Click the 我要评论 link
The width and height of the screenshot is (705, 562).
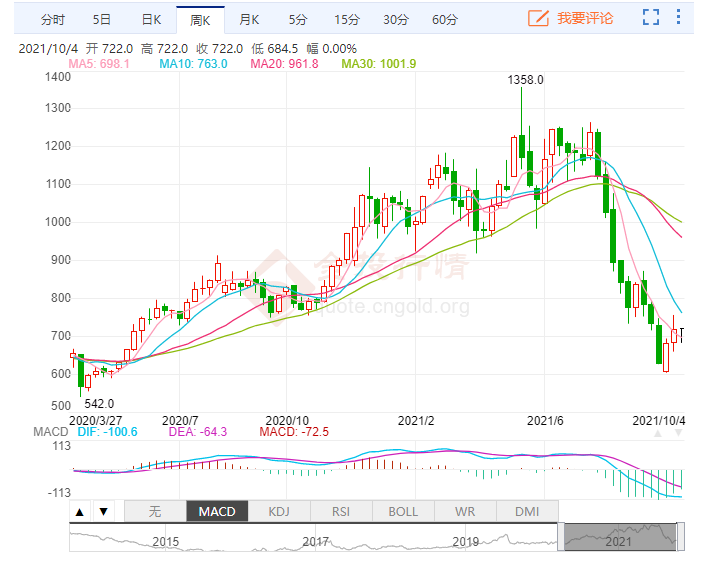[x=585, y=18]
